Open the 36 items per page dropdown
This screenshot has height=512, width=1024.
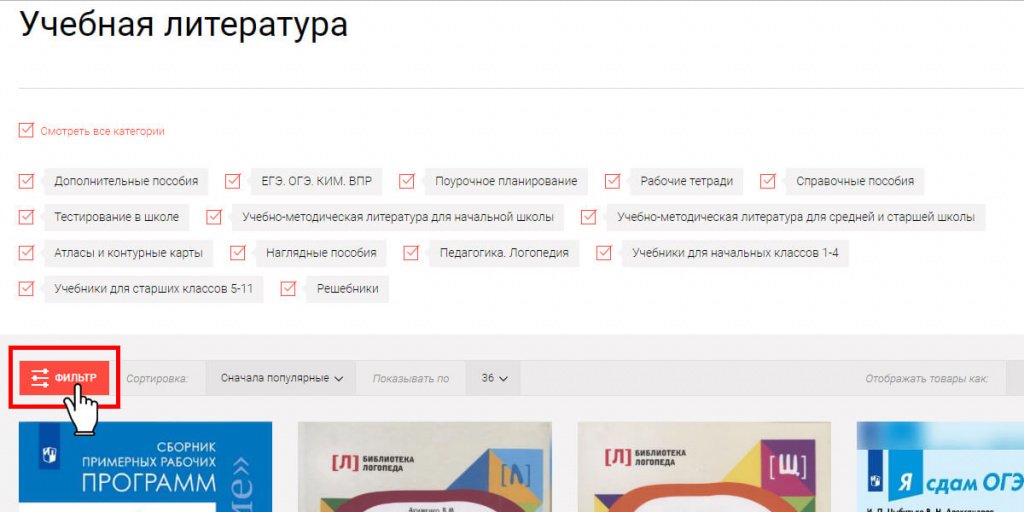pyautogui.click(x=494, y=378)
